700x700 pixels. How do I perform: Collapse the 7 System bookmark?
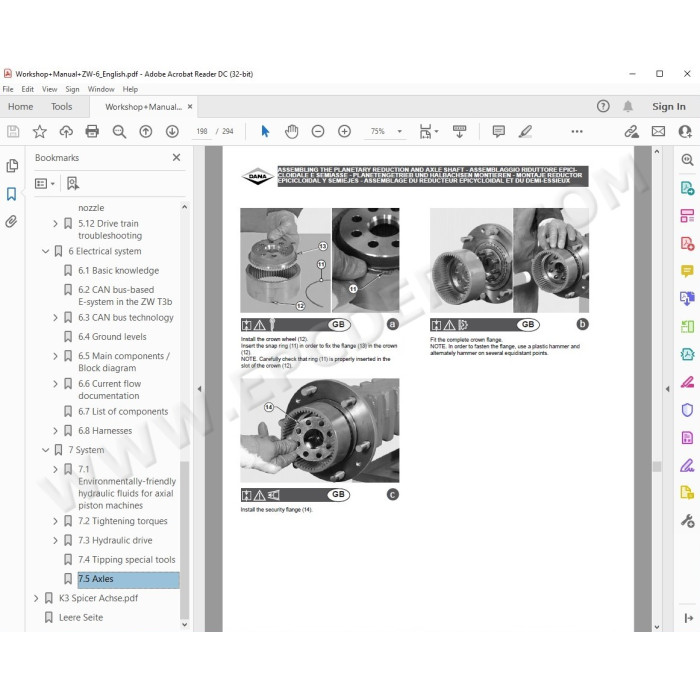(46, 450)
